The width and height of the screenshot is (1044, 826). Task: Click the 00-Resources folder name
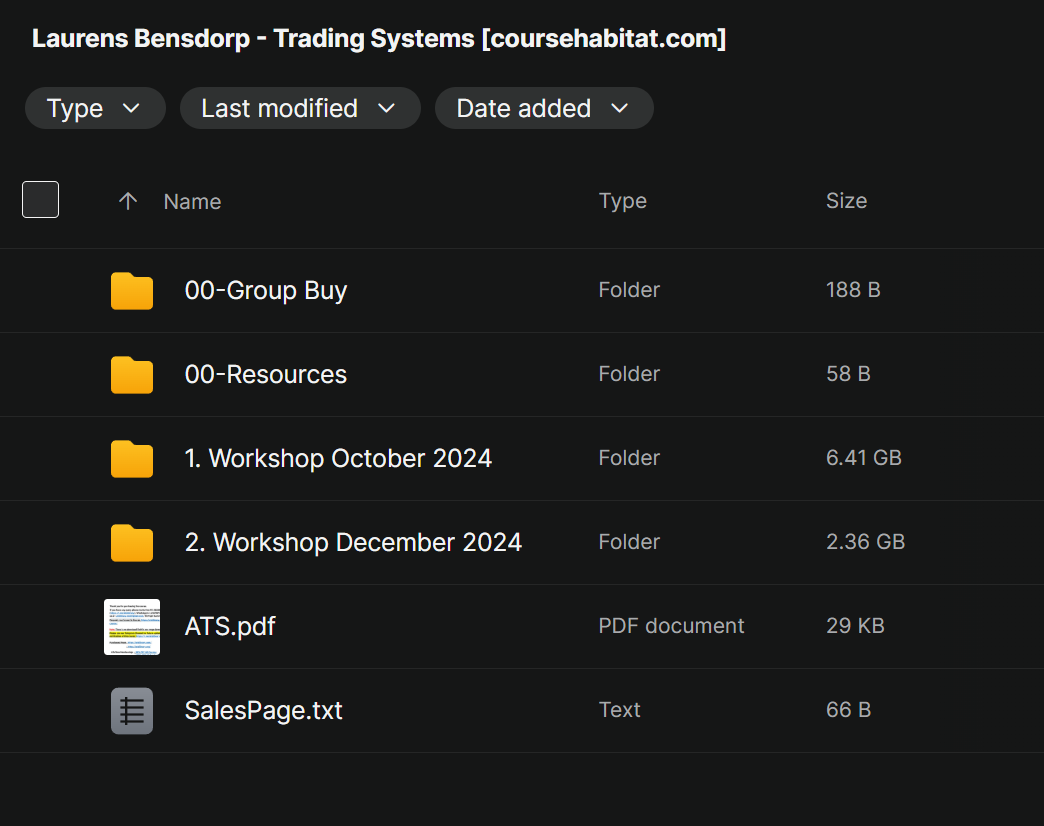coord(266,375)
